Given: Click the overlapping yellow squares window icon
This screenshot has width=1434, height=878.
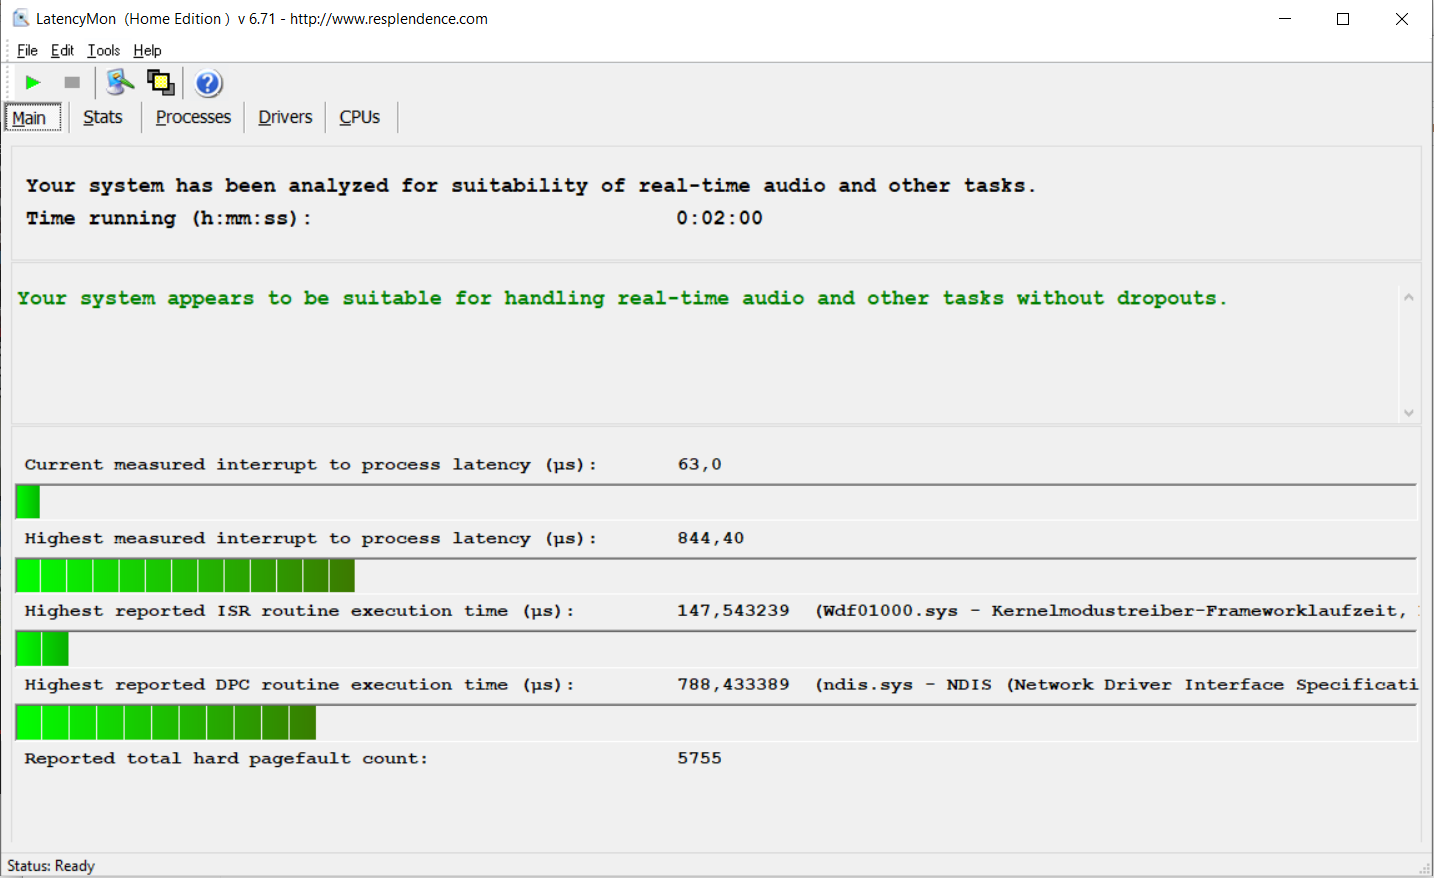Looking at the screenshot, I should click(160, 83).
